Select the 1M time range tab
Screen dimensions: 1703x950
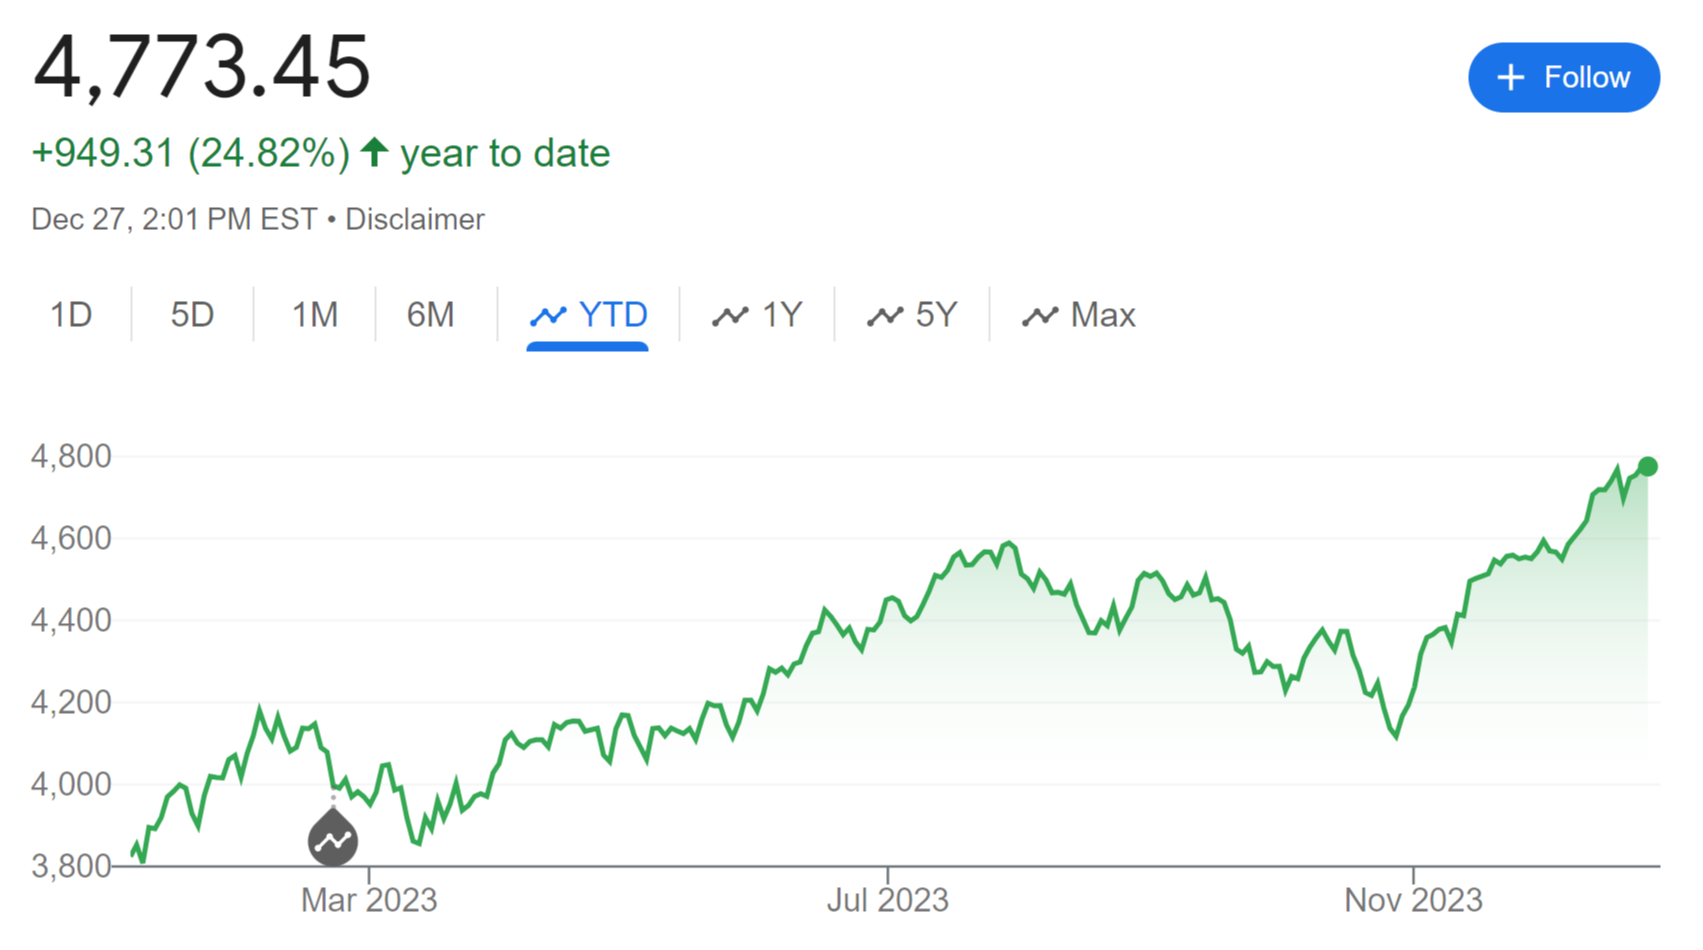314,315
